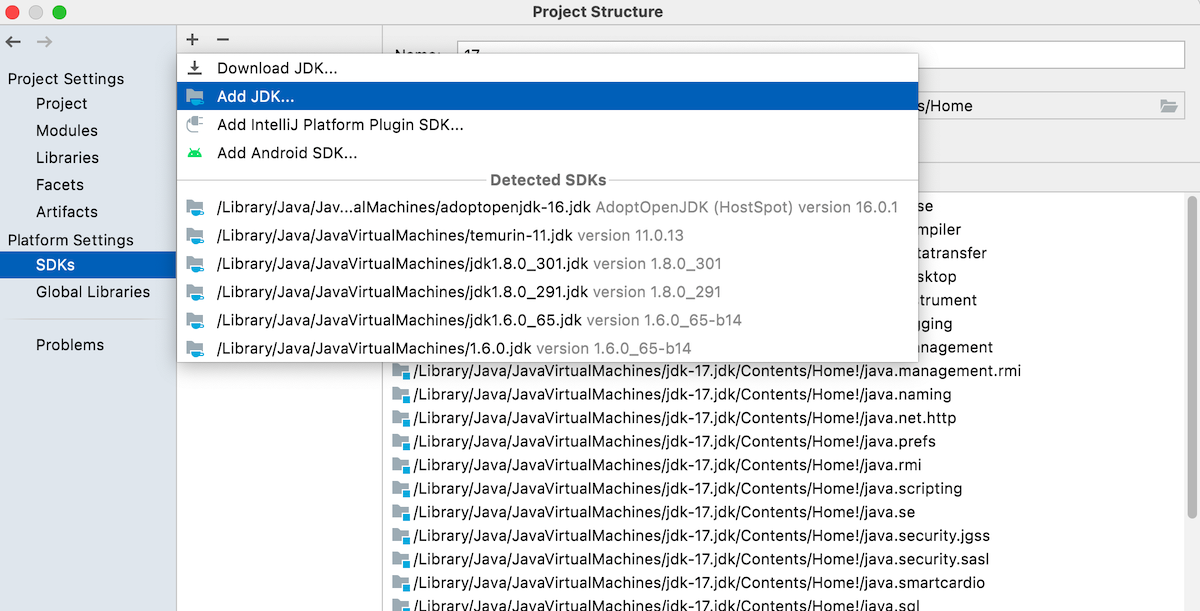Screen dimensions: 1200x611
Task: Open browse folder icon in JDK home path
Action: [x=1168, y=106]
